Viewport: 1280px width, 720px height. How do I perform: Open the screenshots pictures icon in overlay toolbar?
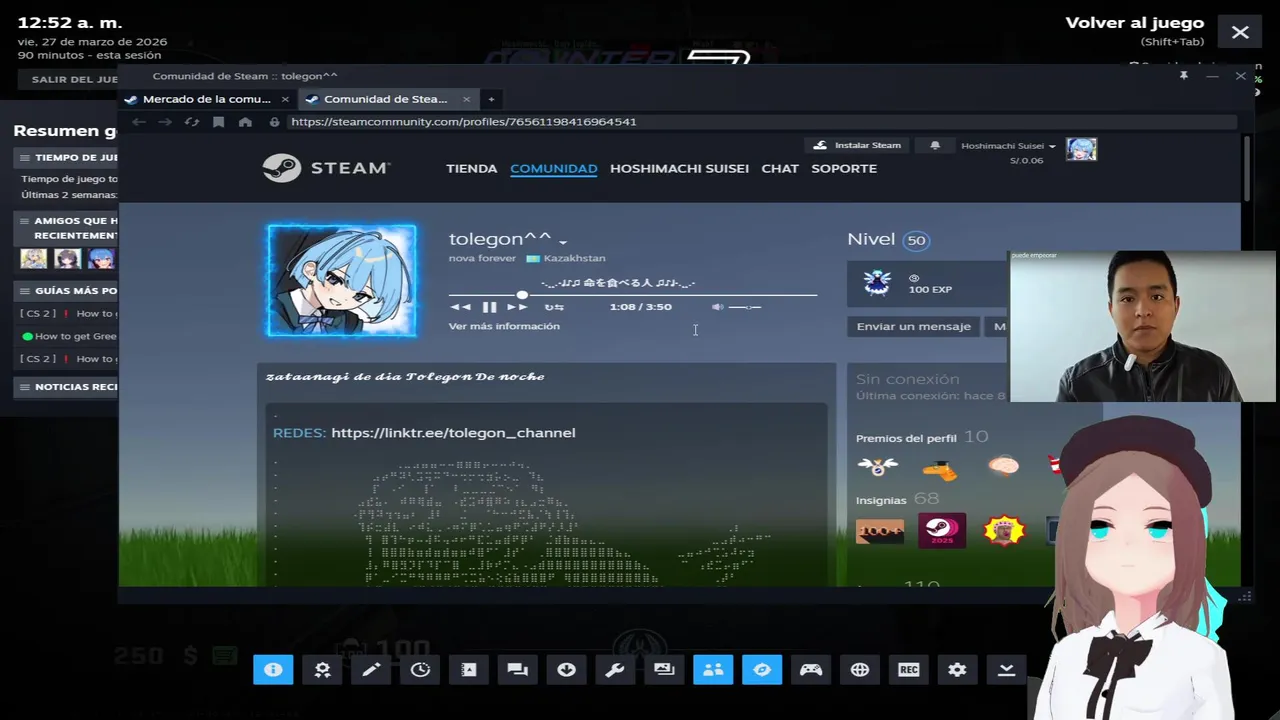664,670
